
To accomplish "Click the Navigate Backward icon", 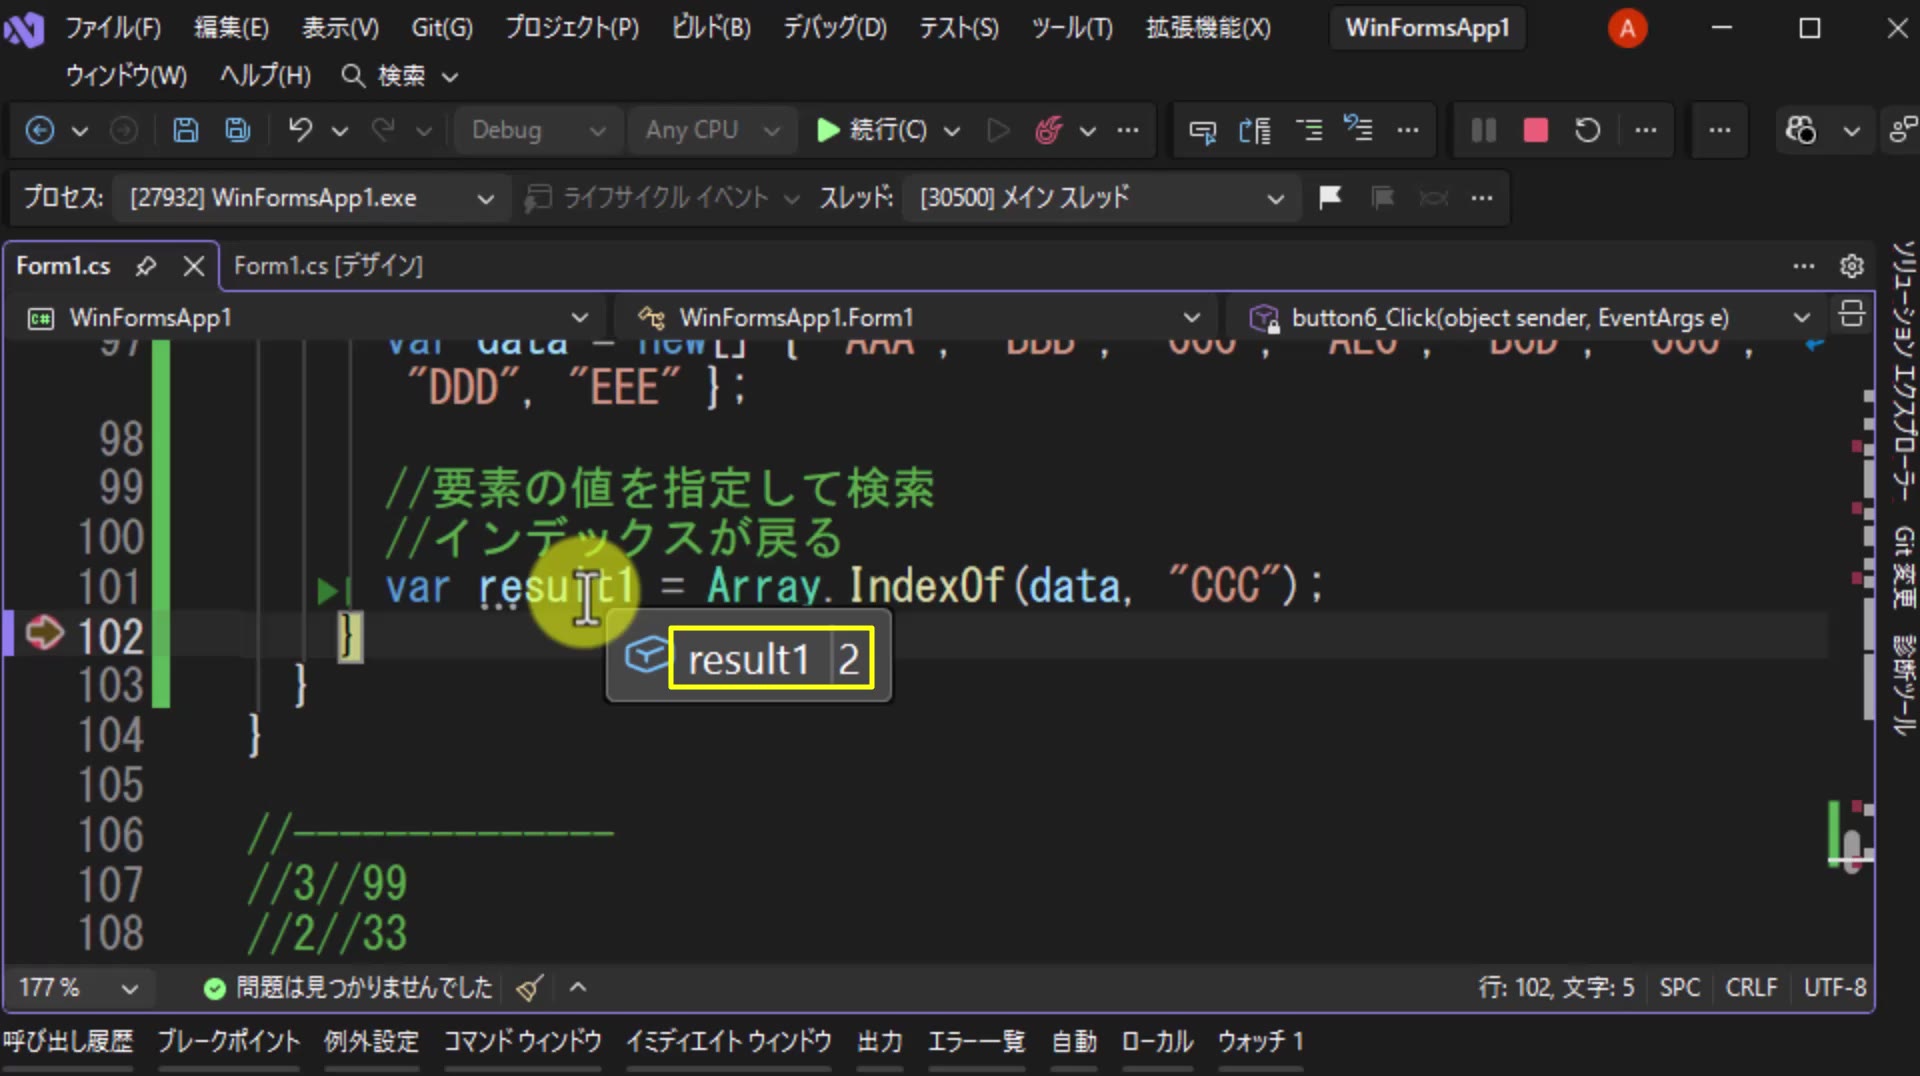I will click(40, 130).
